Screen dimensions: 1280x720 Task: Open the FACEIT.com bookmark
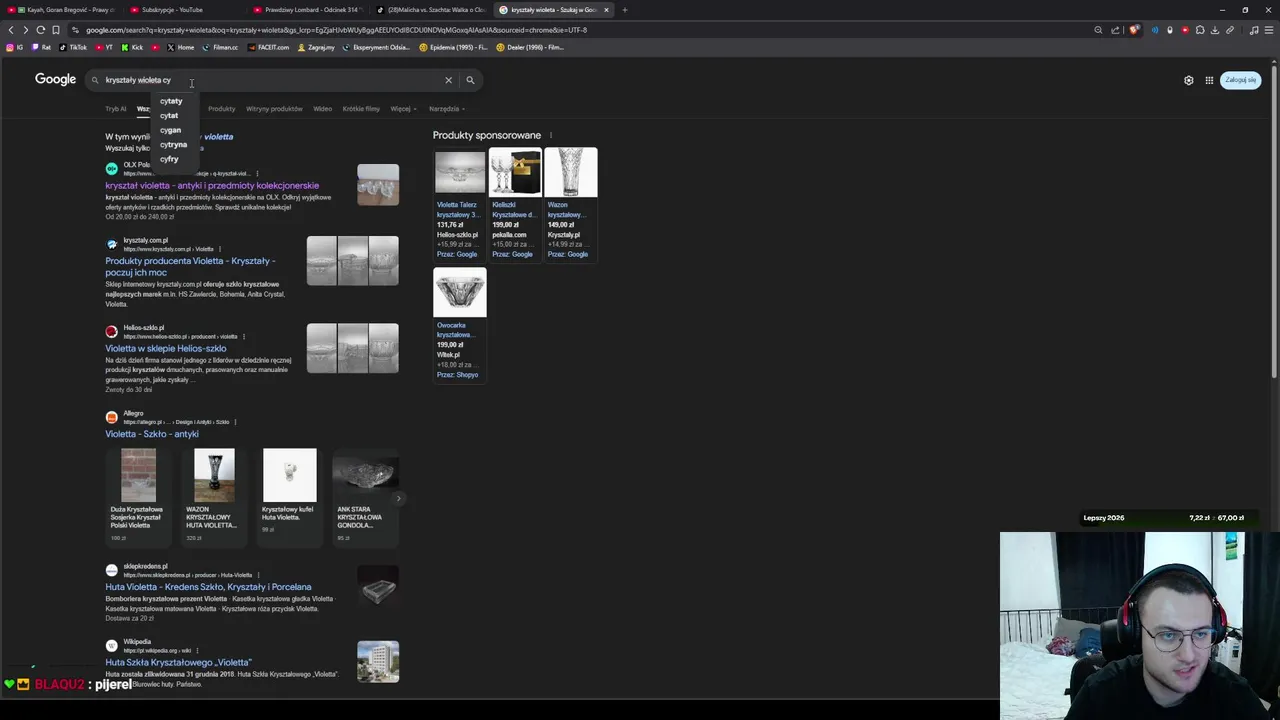point(268,47)
